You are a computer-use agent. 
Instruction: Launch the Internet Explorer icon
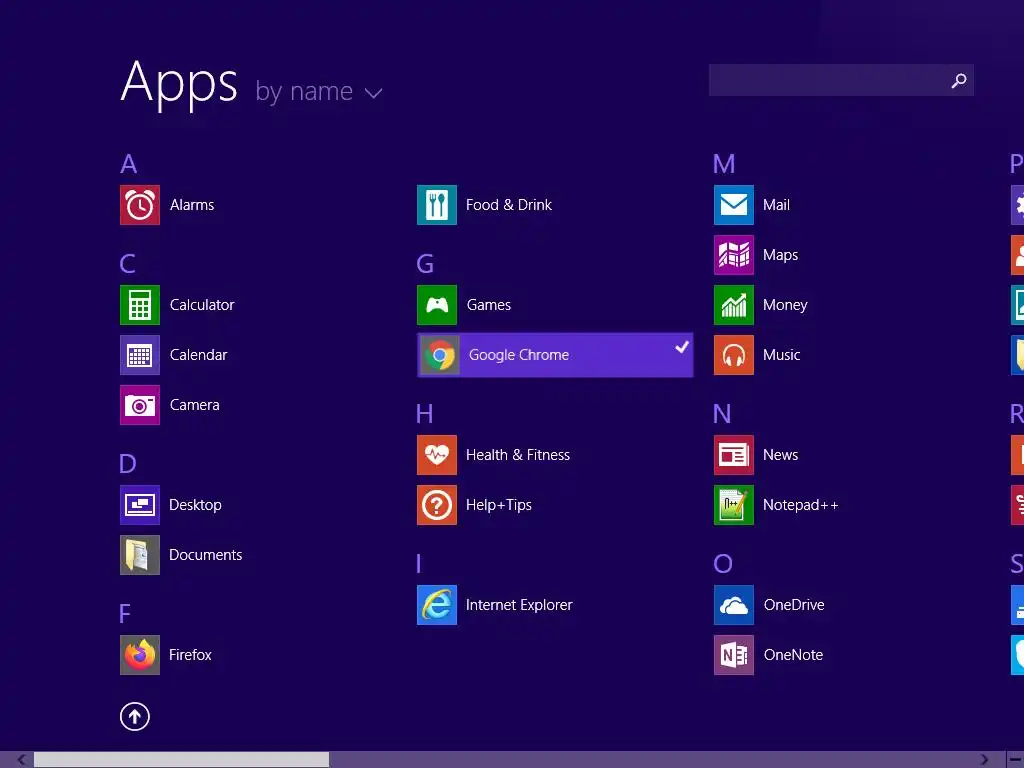437,605
